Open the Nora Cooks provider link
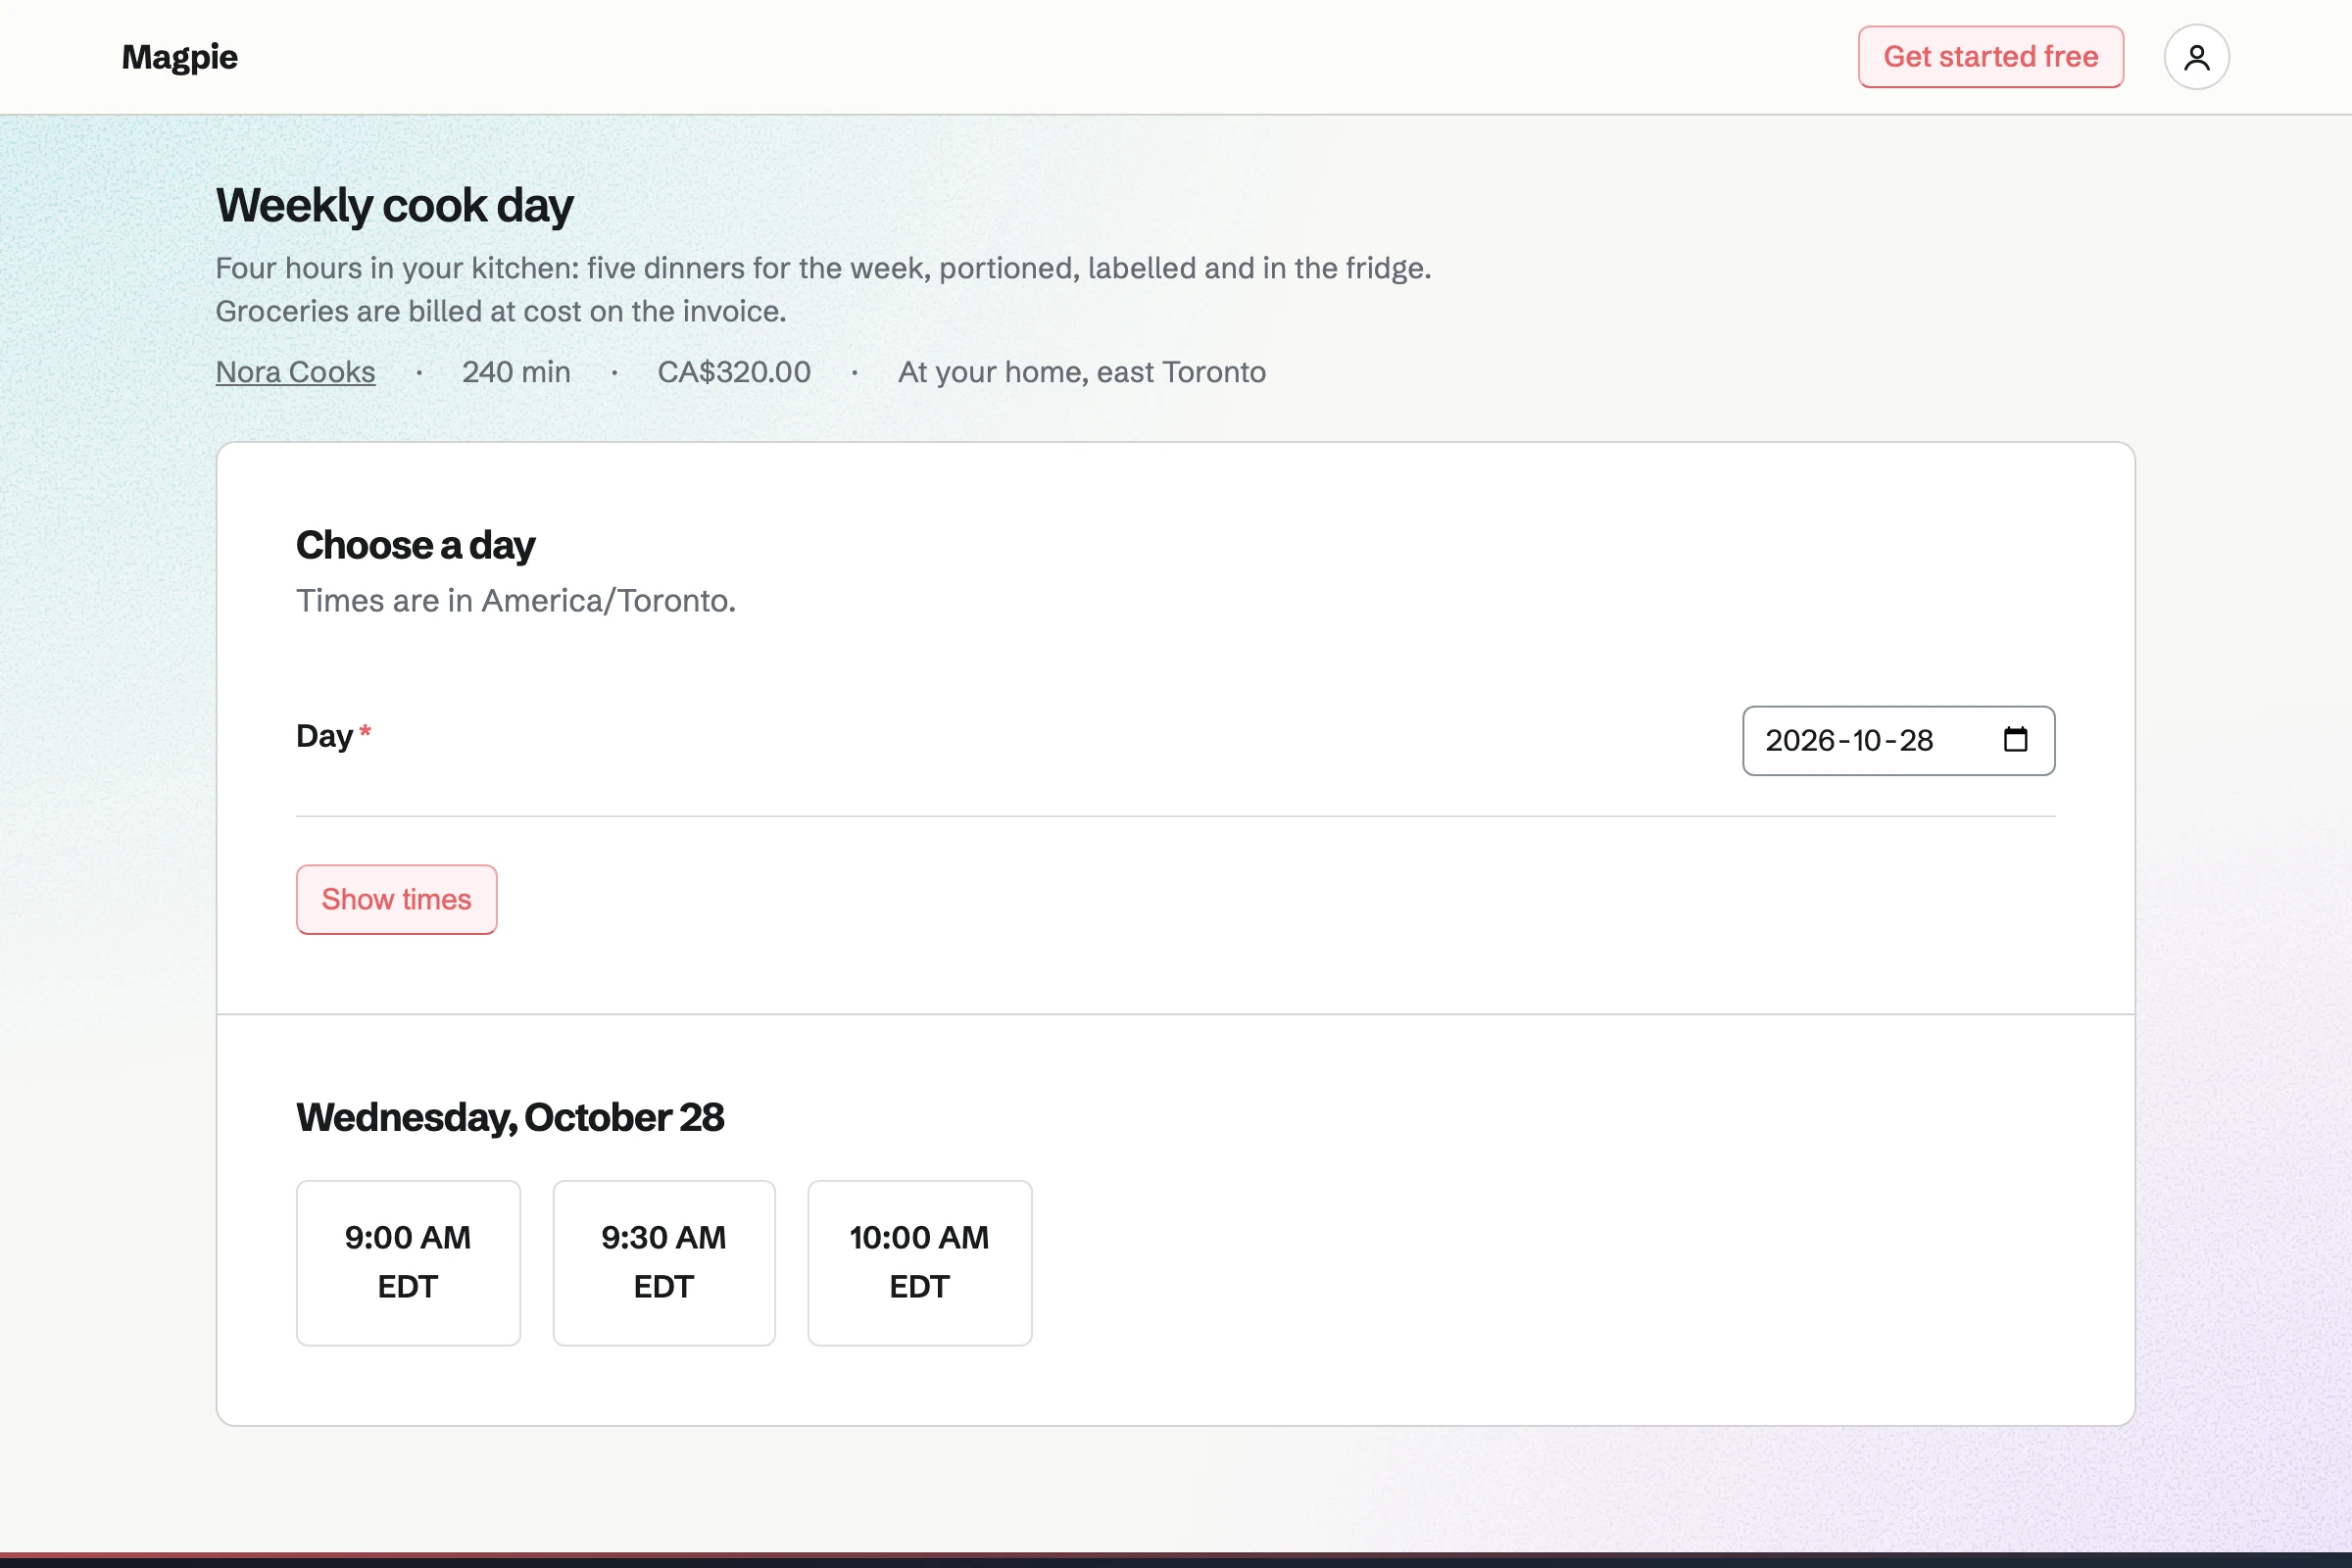Image resolution: width=2352 pixels, height=1568 pixels. [296, 372]
